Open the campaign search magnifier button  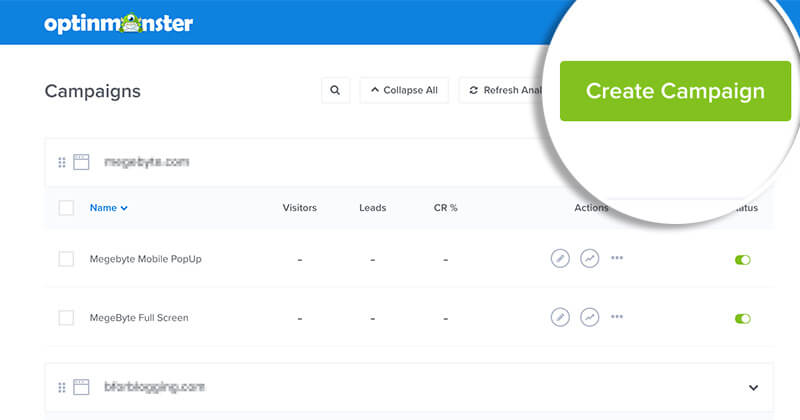click(x=335, y=90)
